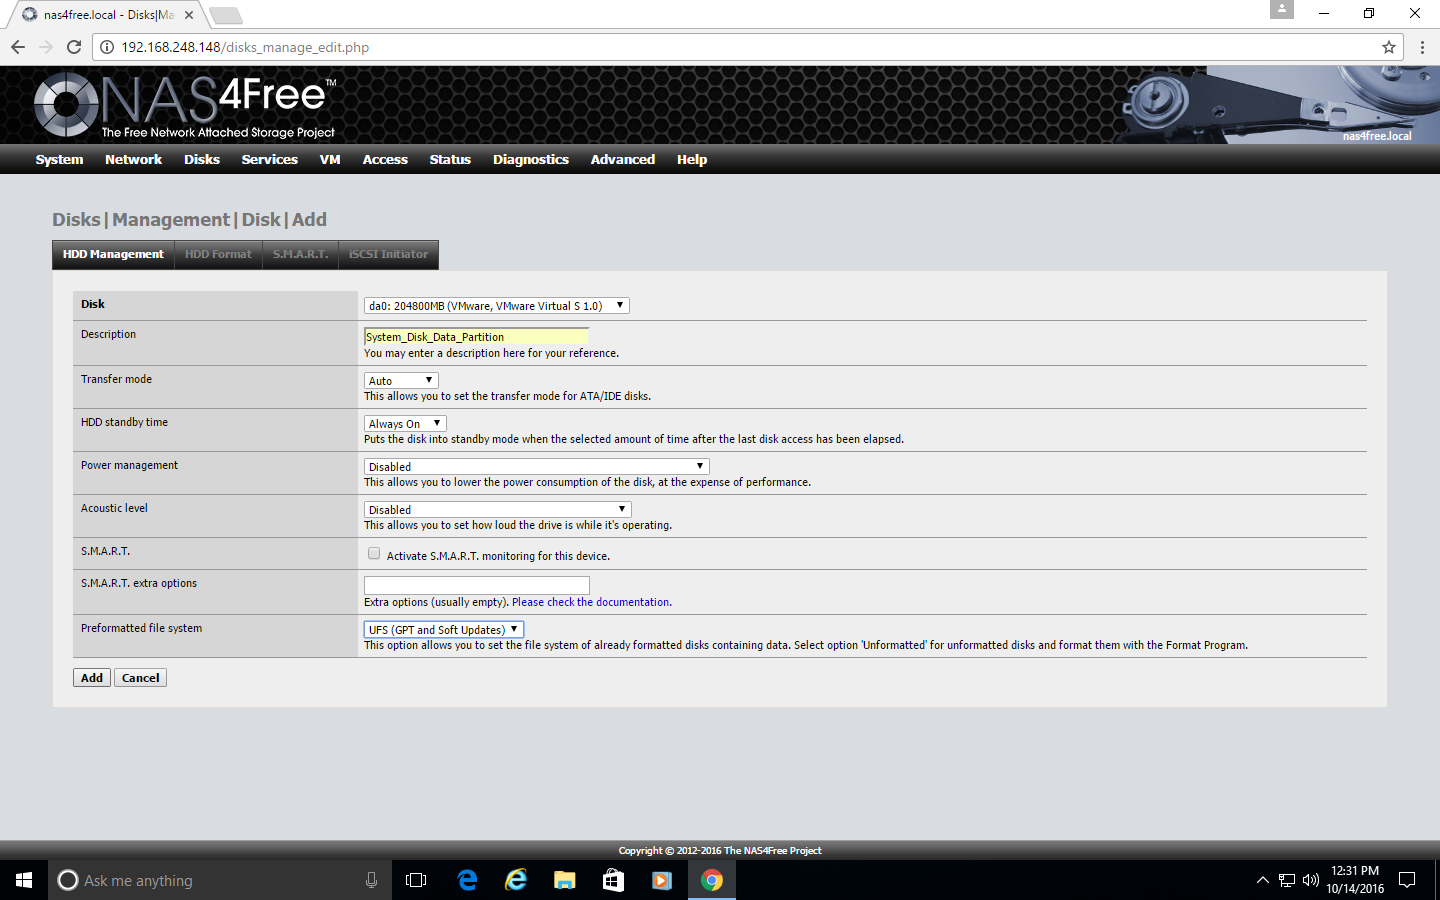
Task: Open Windows Store in the taskbar
Action: pos(613,880)
